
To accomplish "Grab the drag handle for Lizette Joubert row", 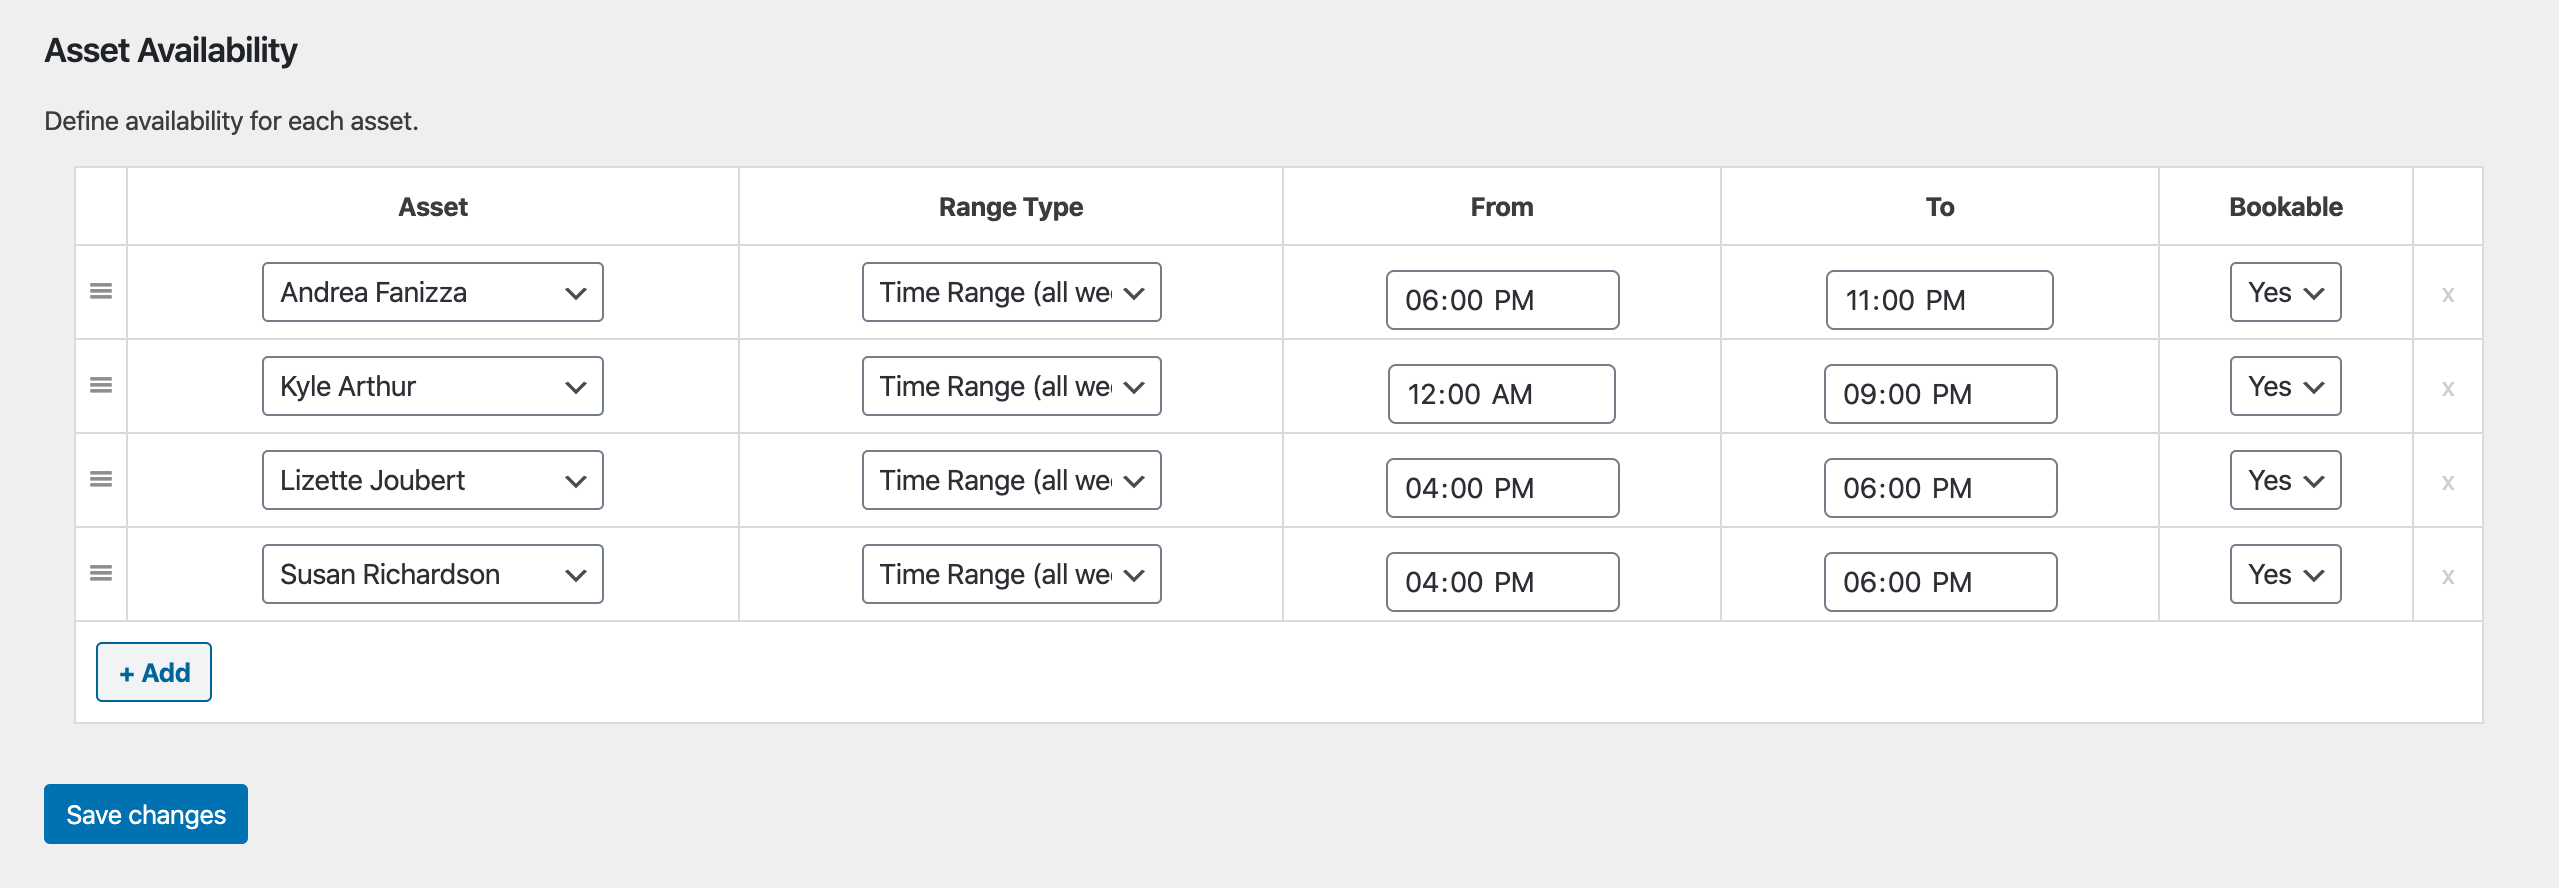I will coord(101,479).
